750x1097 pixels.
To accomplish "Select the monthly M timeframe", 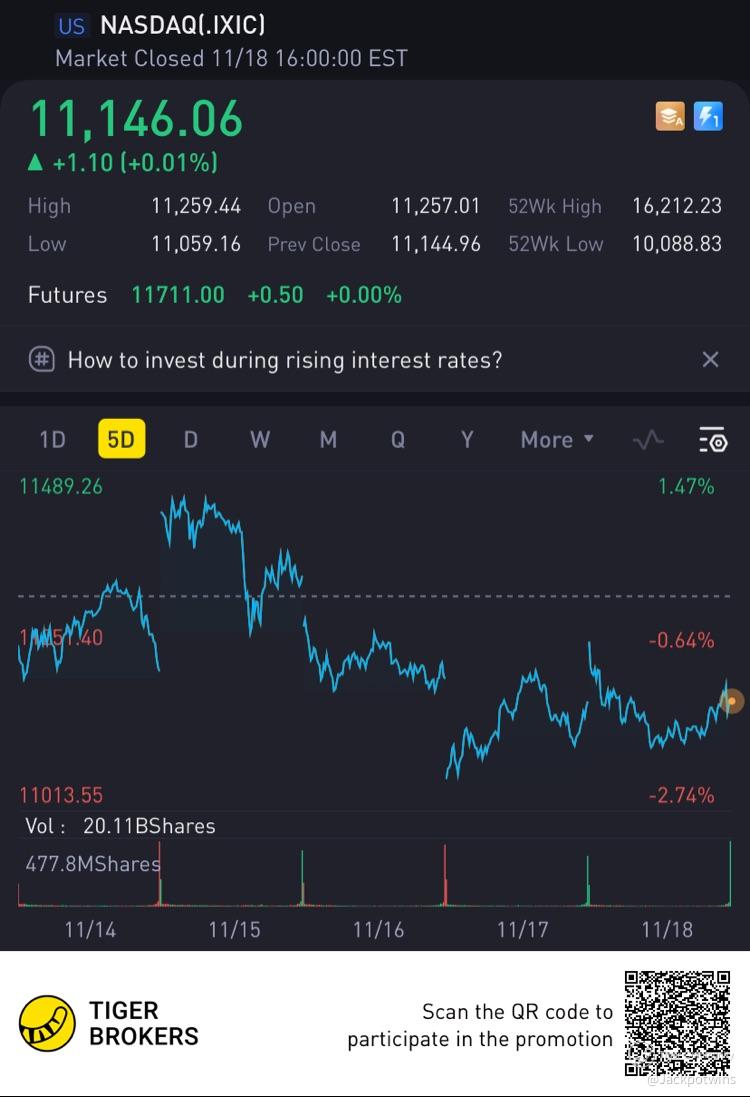I will 328,440.
